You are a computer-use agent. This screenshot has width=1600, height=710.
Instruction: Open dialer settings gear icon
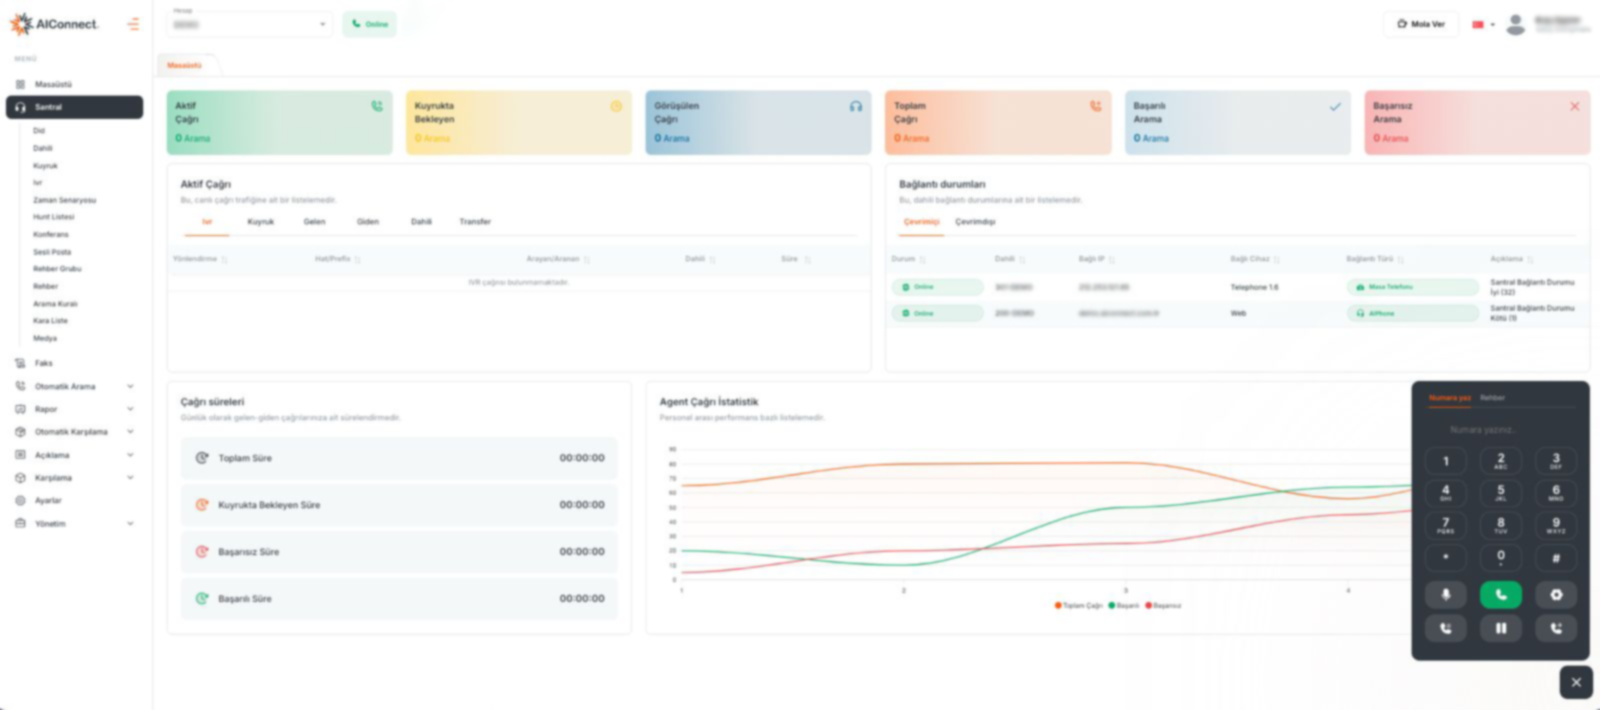[x=1556, y=595]
